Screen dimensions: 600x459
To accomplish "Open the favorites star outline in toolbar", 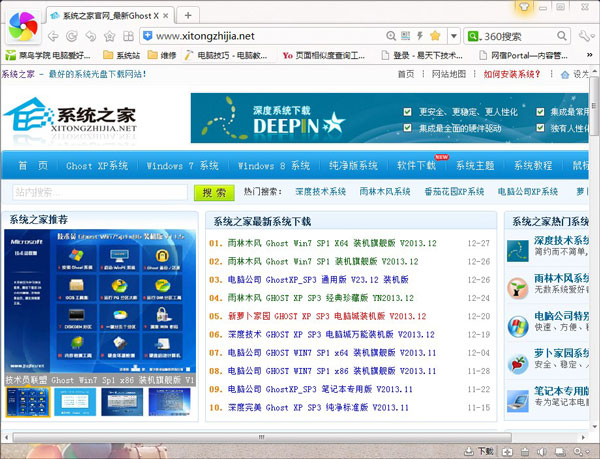I will [109, 36].
